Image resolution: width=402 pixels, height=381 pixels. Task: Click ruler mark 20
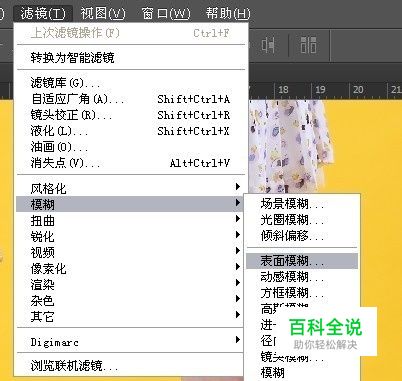click(x=358, y=90)
